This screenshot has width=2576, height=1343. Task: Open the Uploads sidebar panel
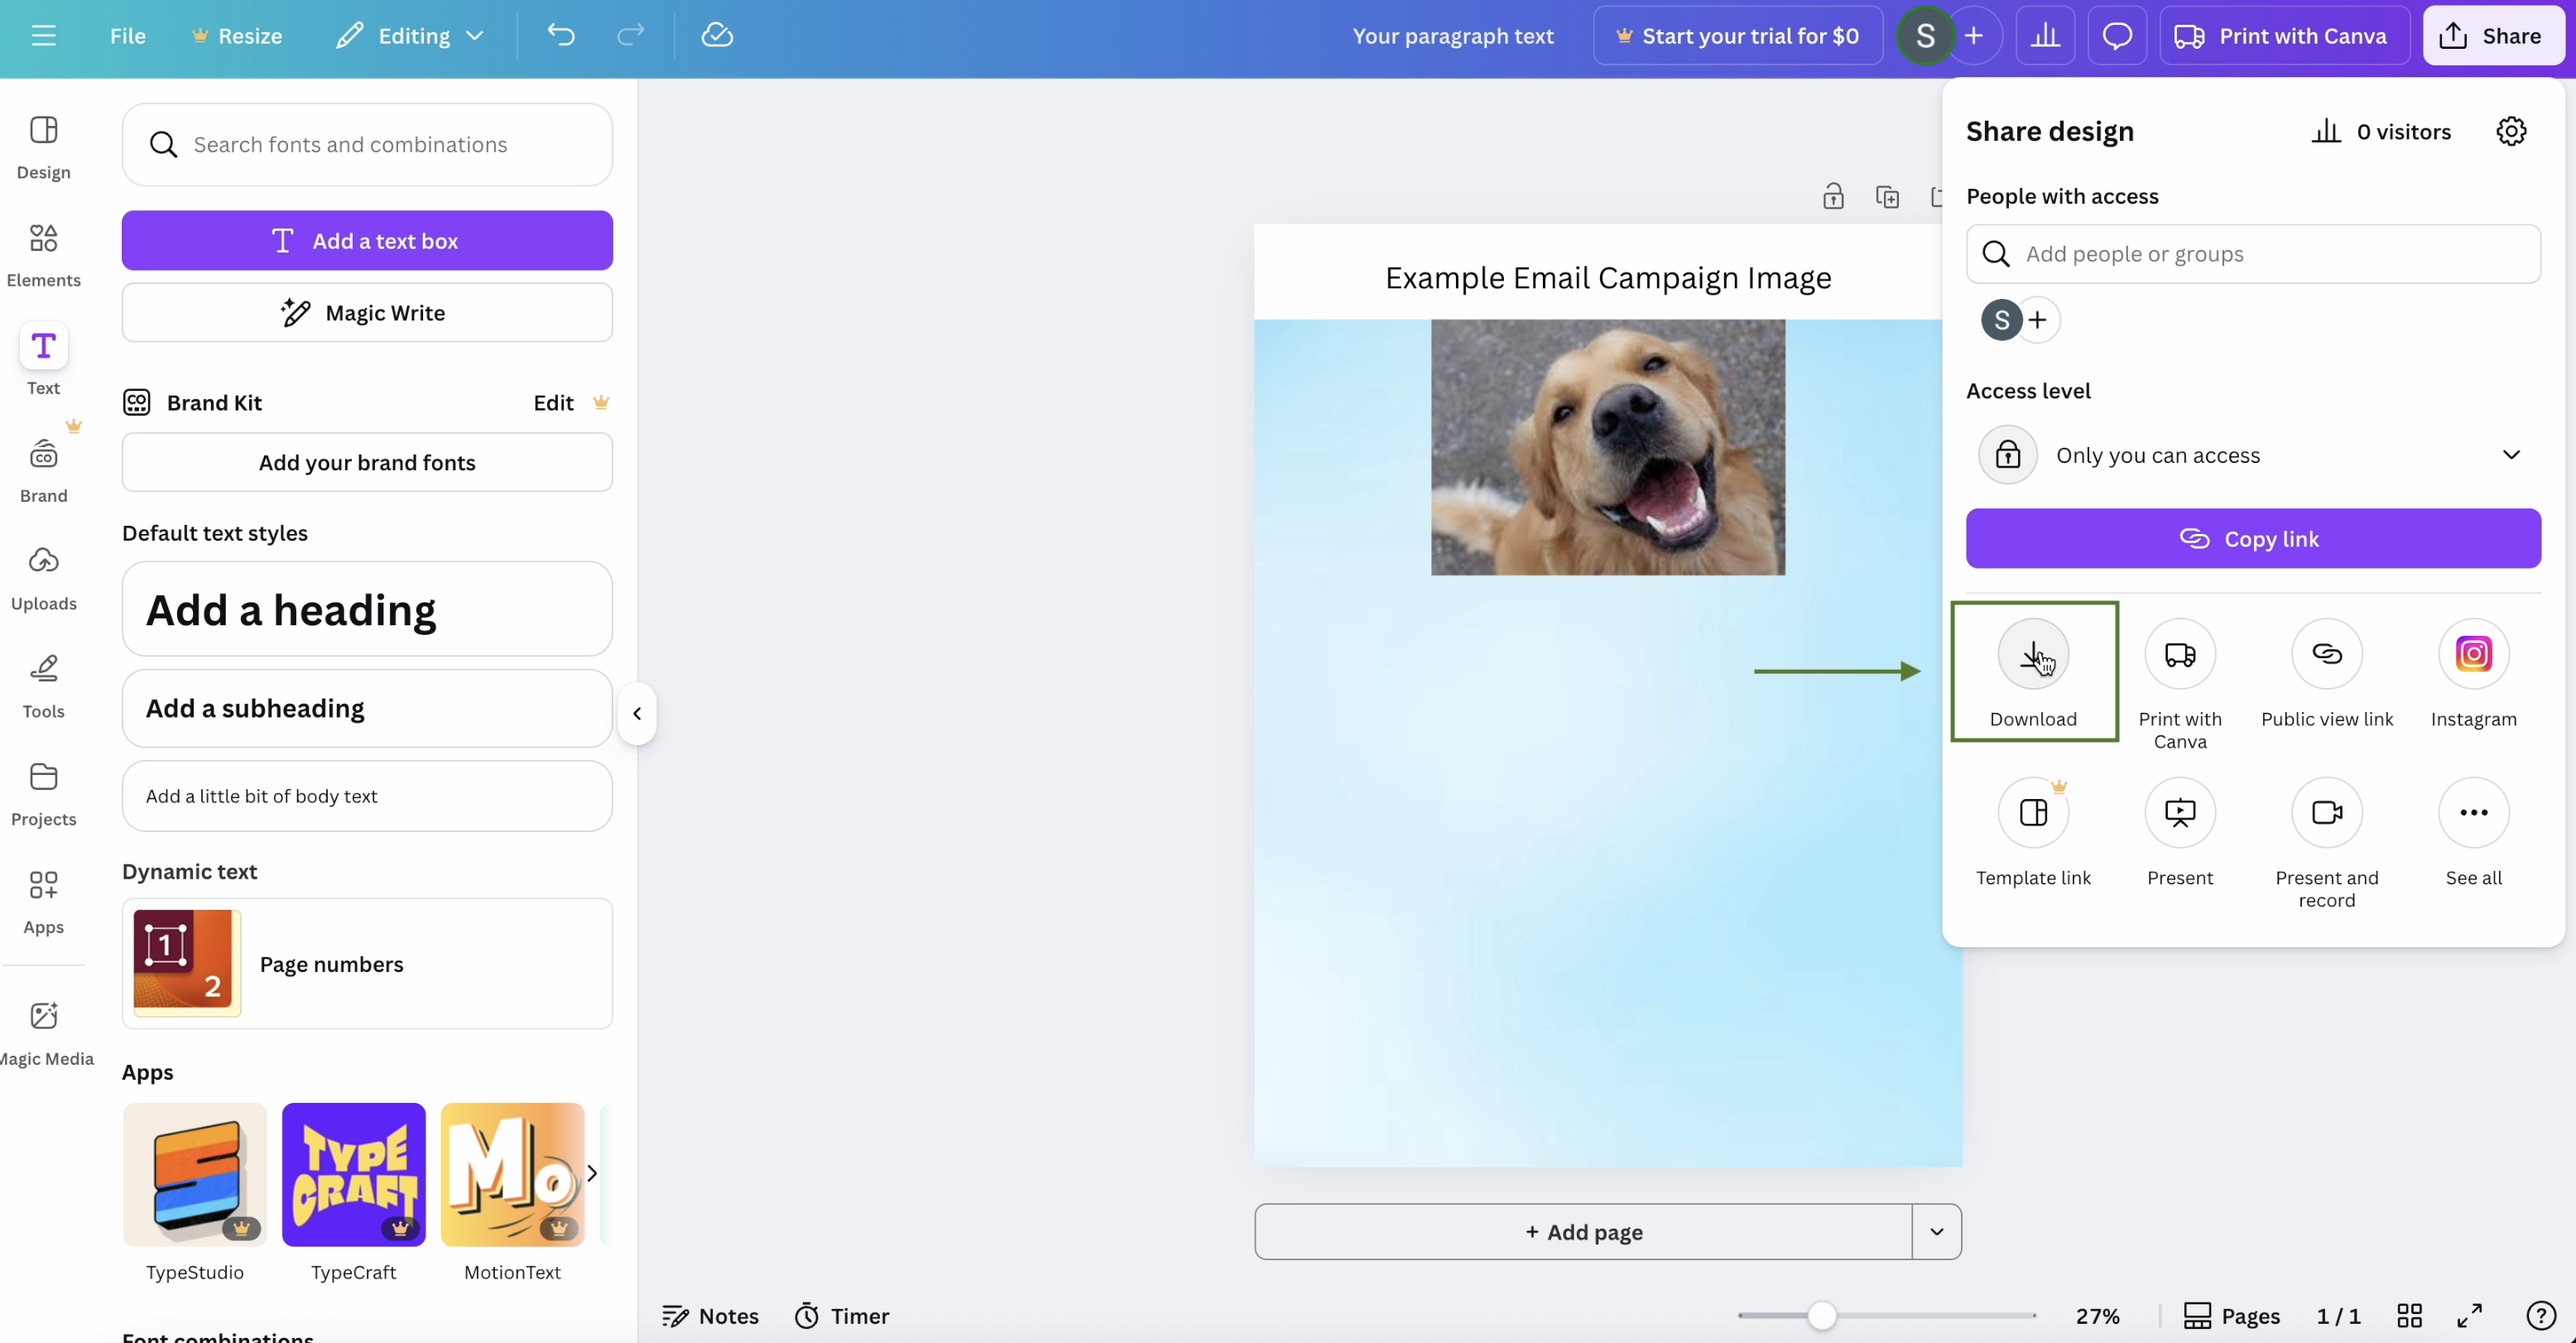pyautogui.click(x=43, y=577)
